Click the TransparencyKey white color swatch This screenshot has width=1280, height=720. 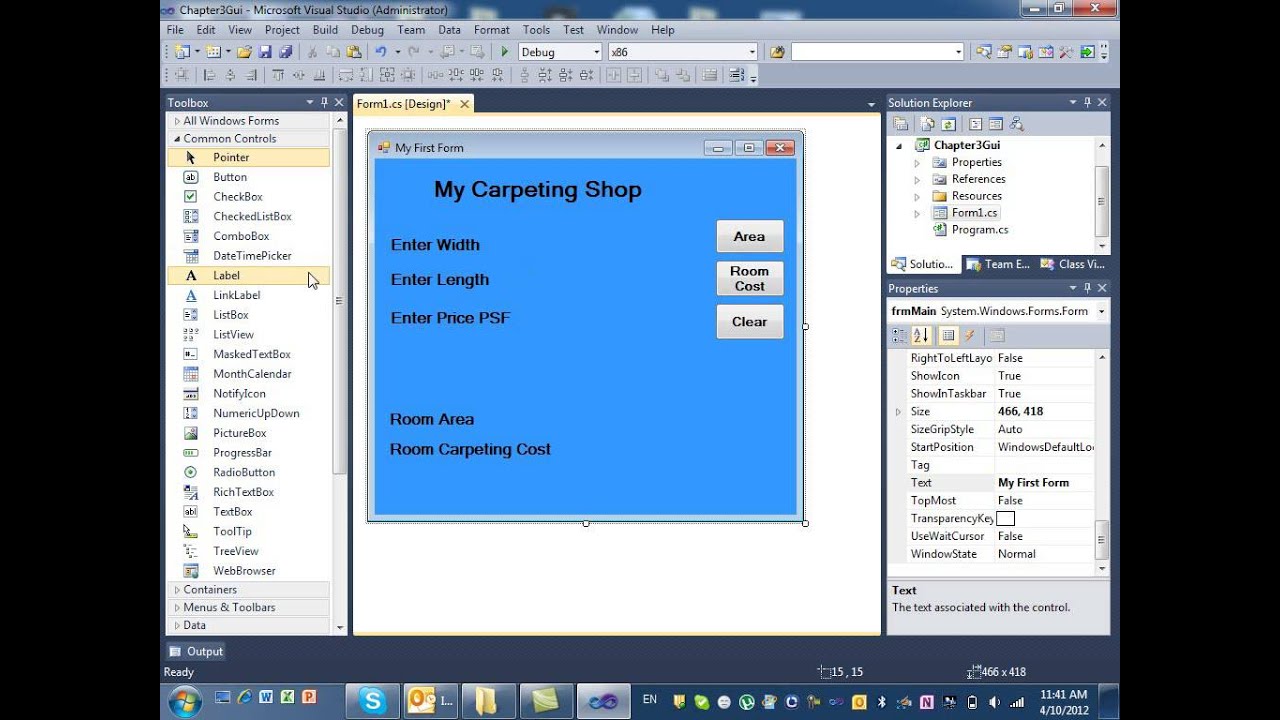pos(1005,518)
